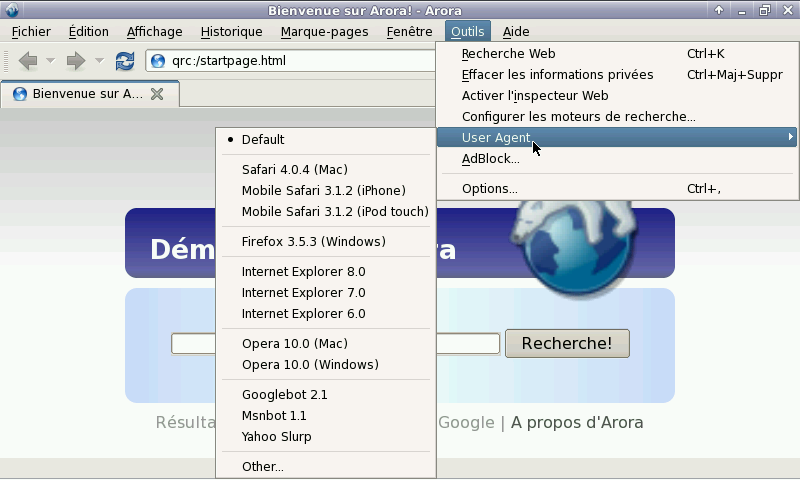Select Opera 10.0 (Windows) user agent
This screenshot has width=800, height=480.
(x=326, y=364)
